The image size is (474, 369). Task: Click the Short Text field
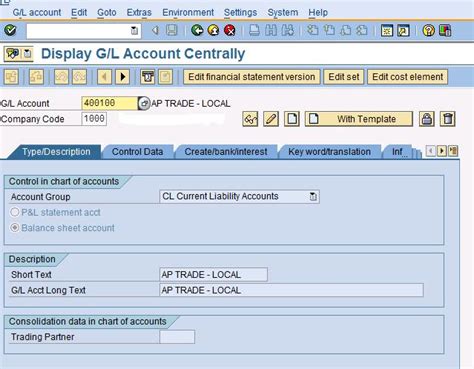[213, 275]
